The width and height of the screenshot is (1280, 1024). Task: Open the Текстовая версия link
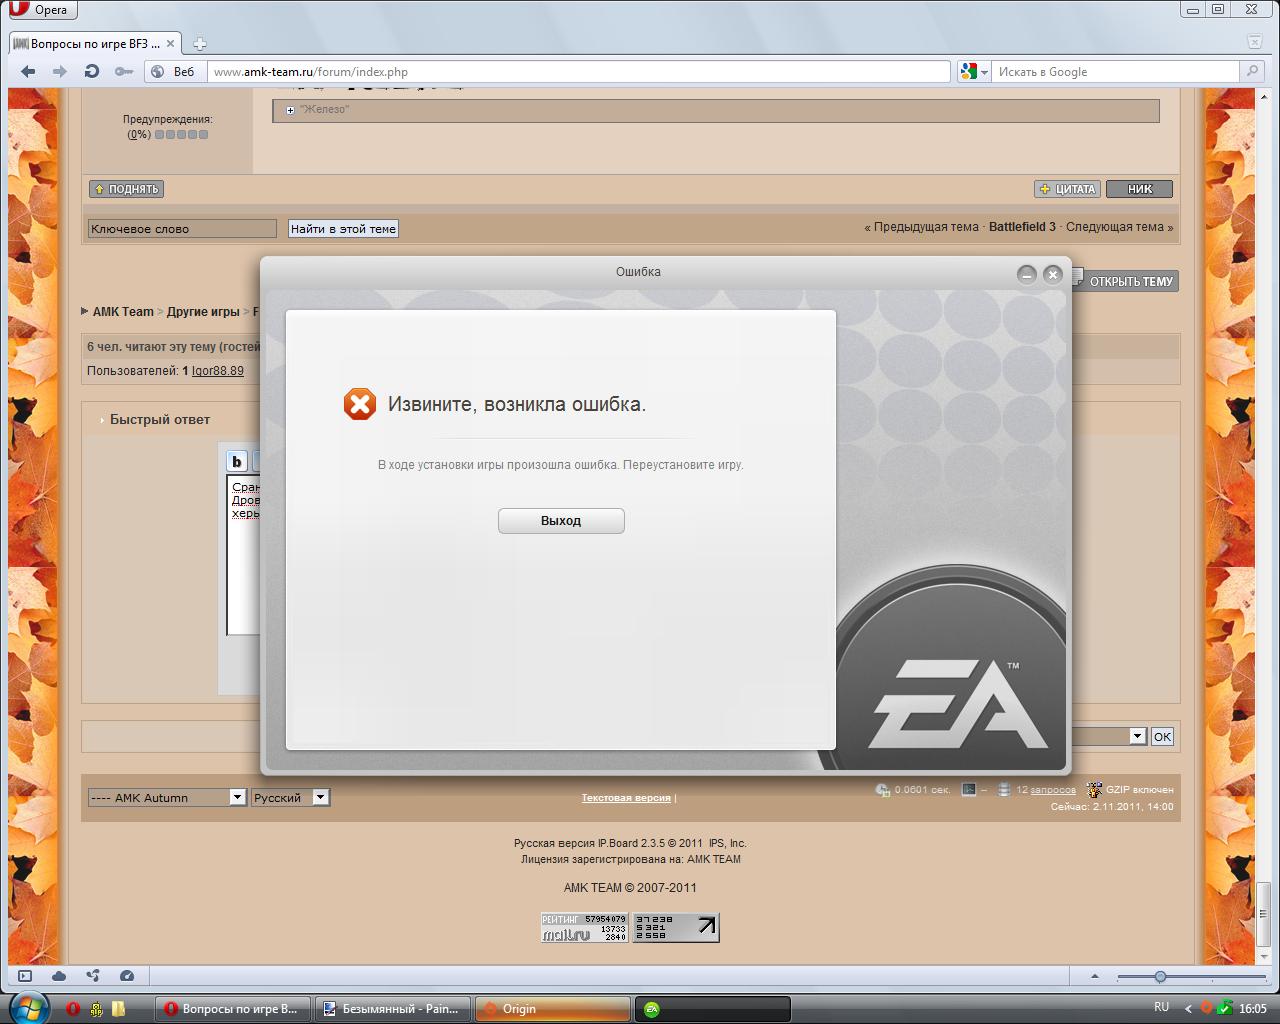(x=626, y=798)
